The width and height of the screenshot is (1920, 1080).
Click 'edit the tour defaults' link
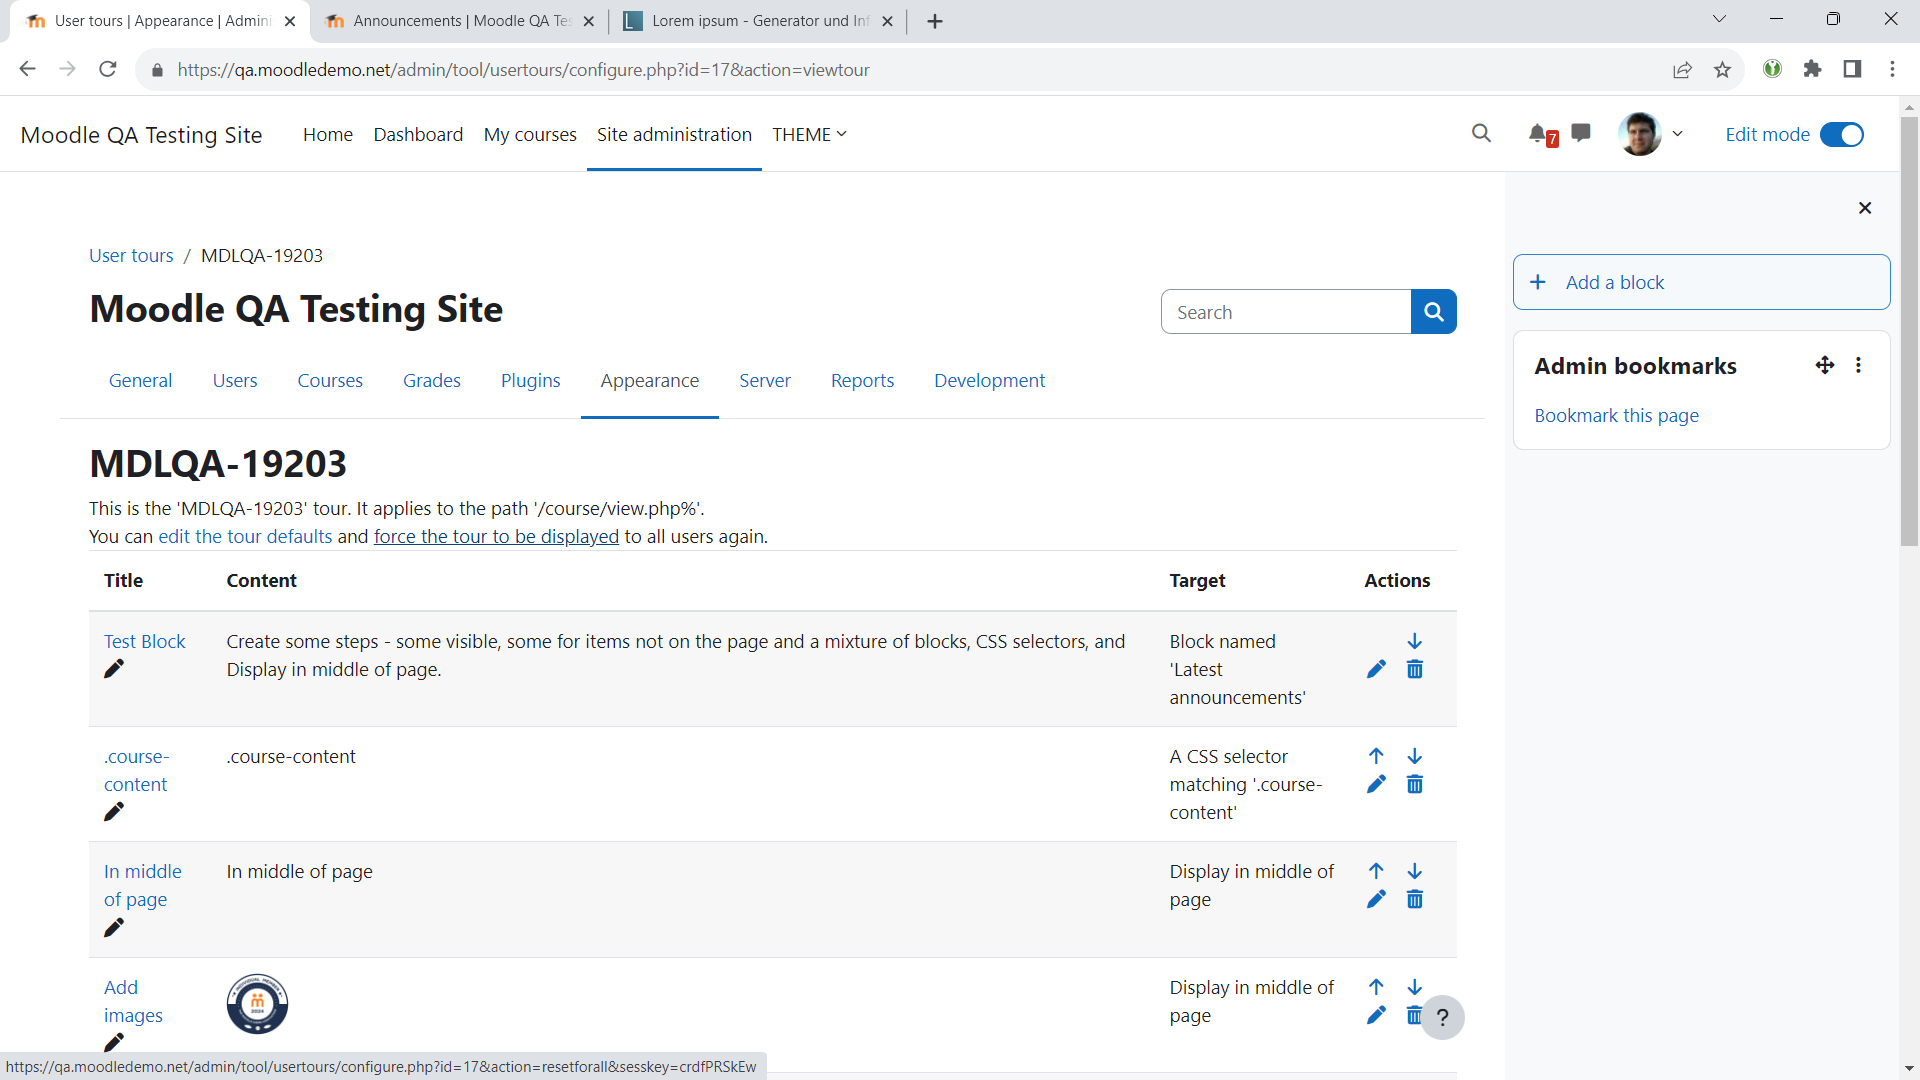pyautogui.click(x=245, y=536)
